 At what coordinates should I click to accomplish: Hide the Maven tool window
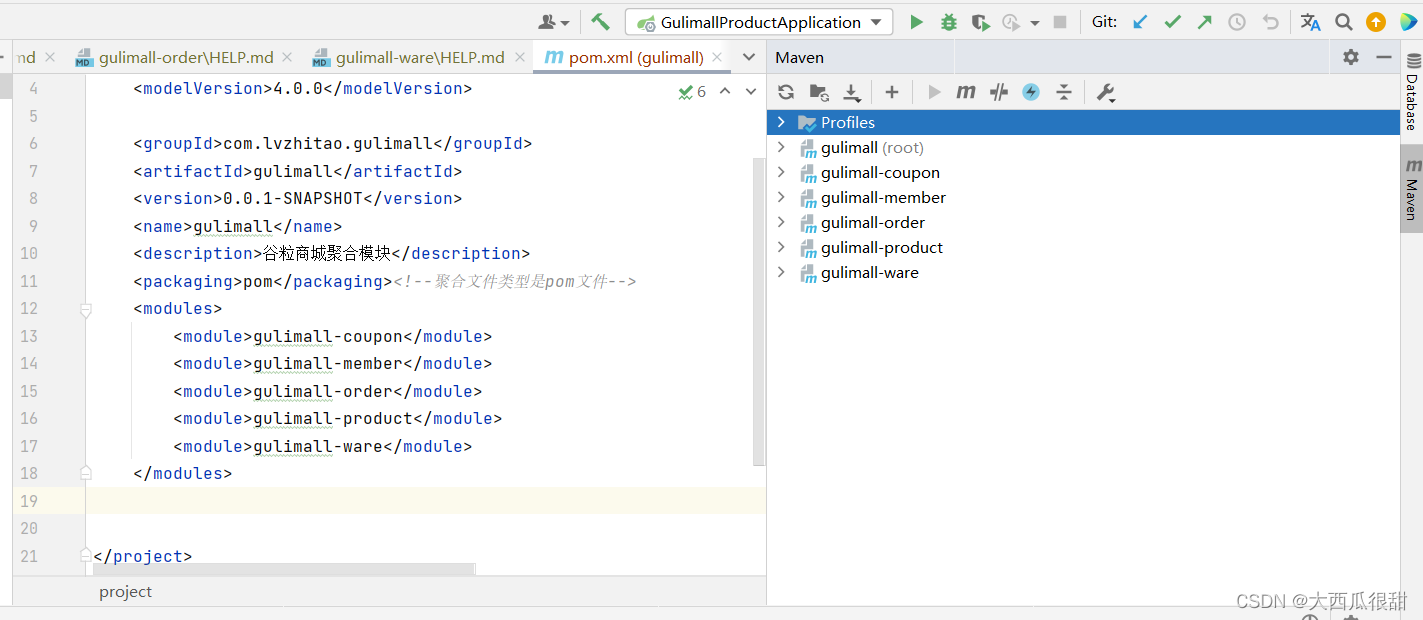tap(1384, 57)
